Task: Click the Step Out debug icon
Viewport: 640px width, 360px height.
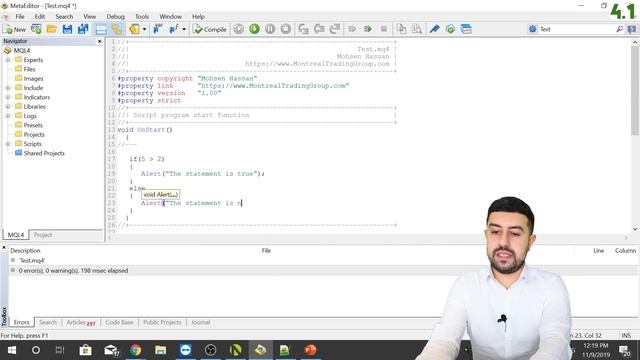Action: tap(335, 29)
